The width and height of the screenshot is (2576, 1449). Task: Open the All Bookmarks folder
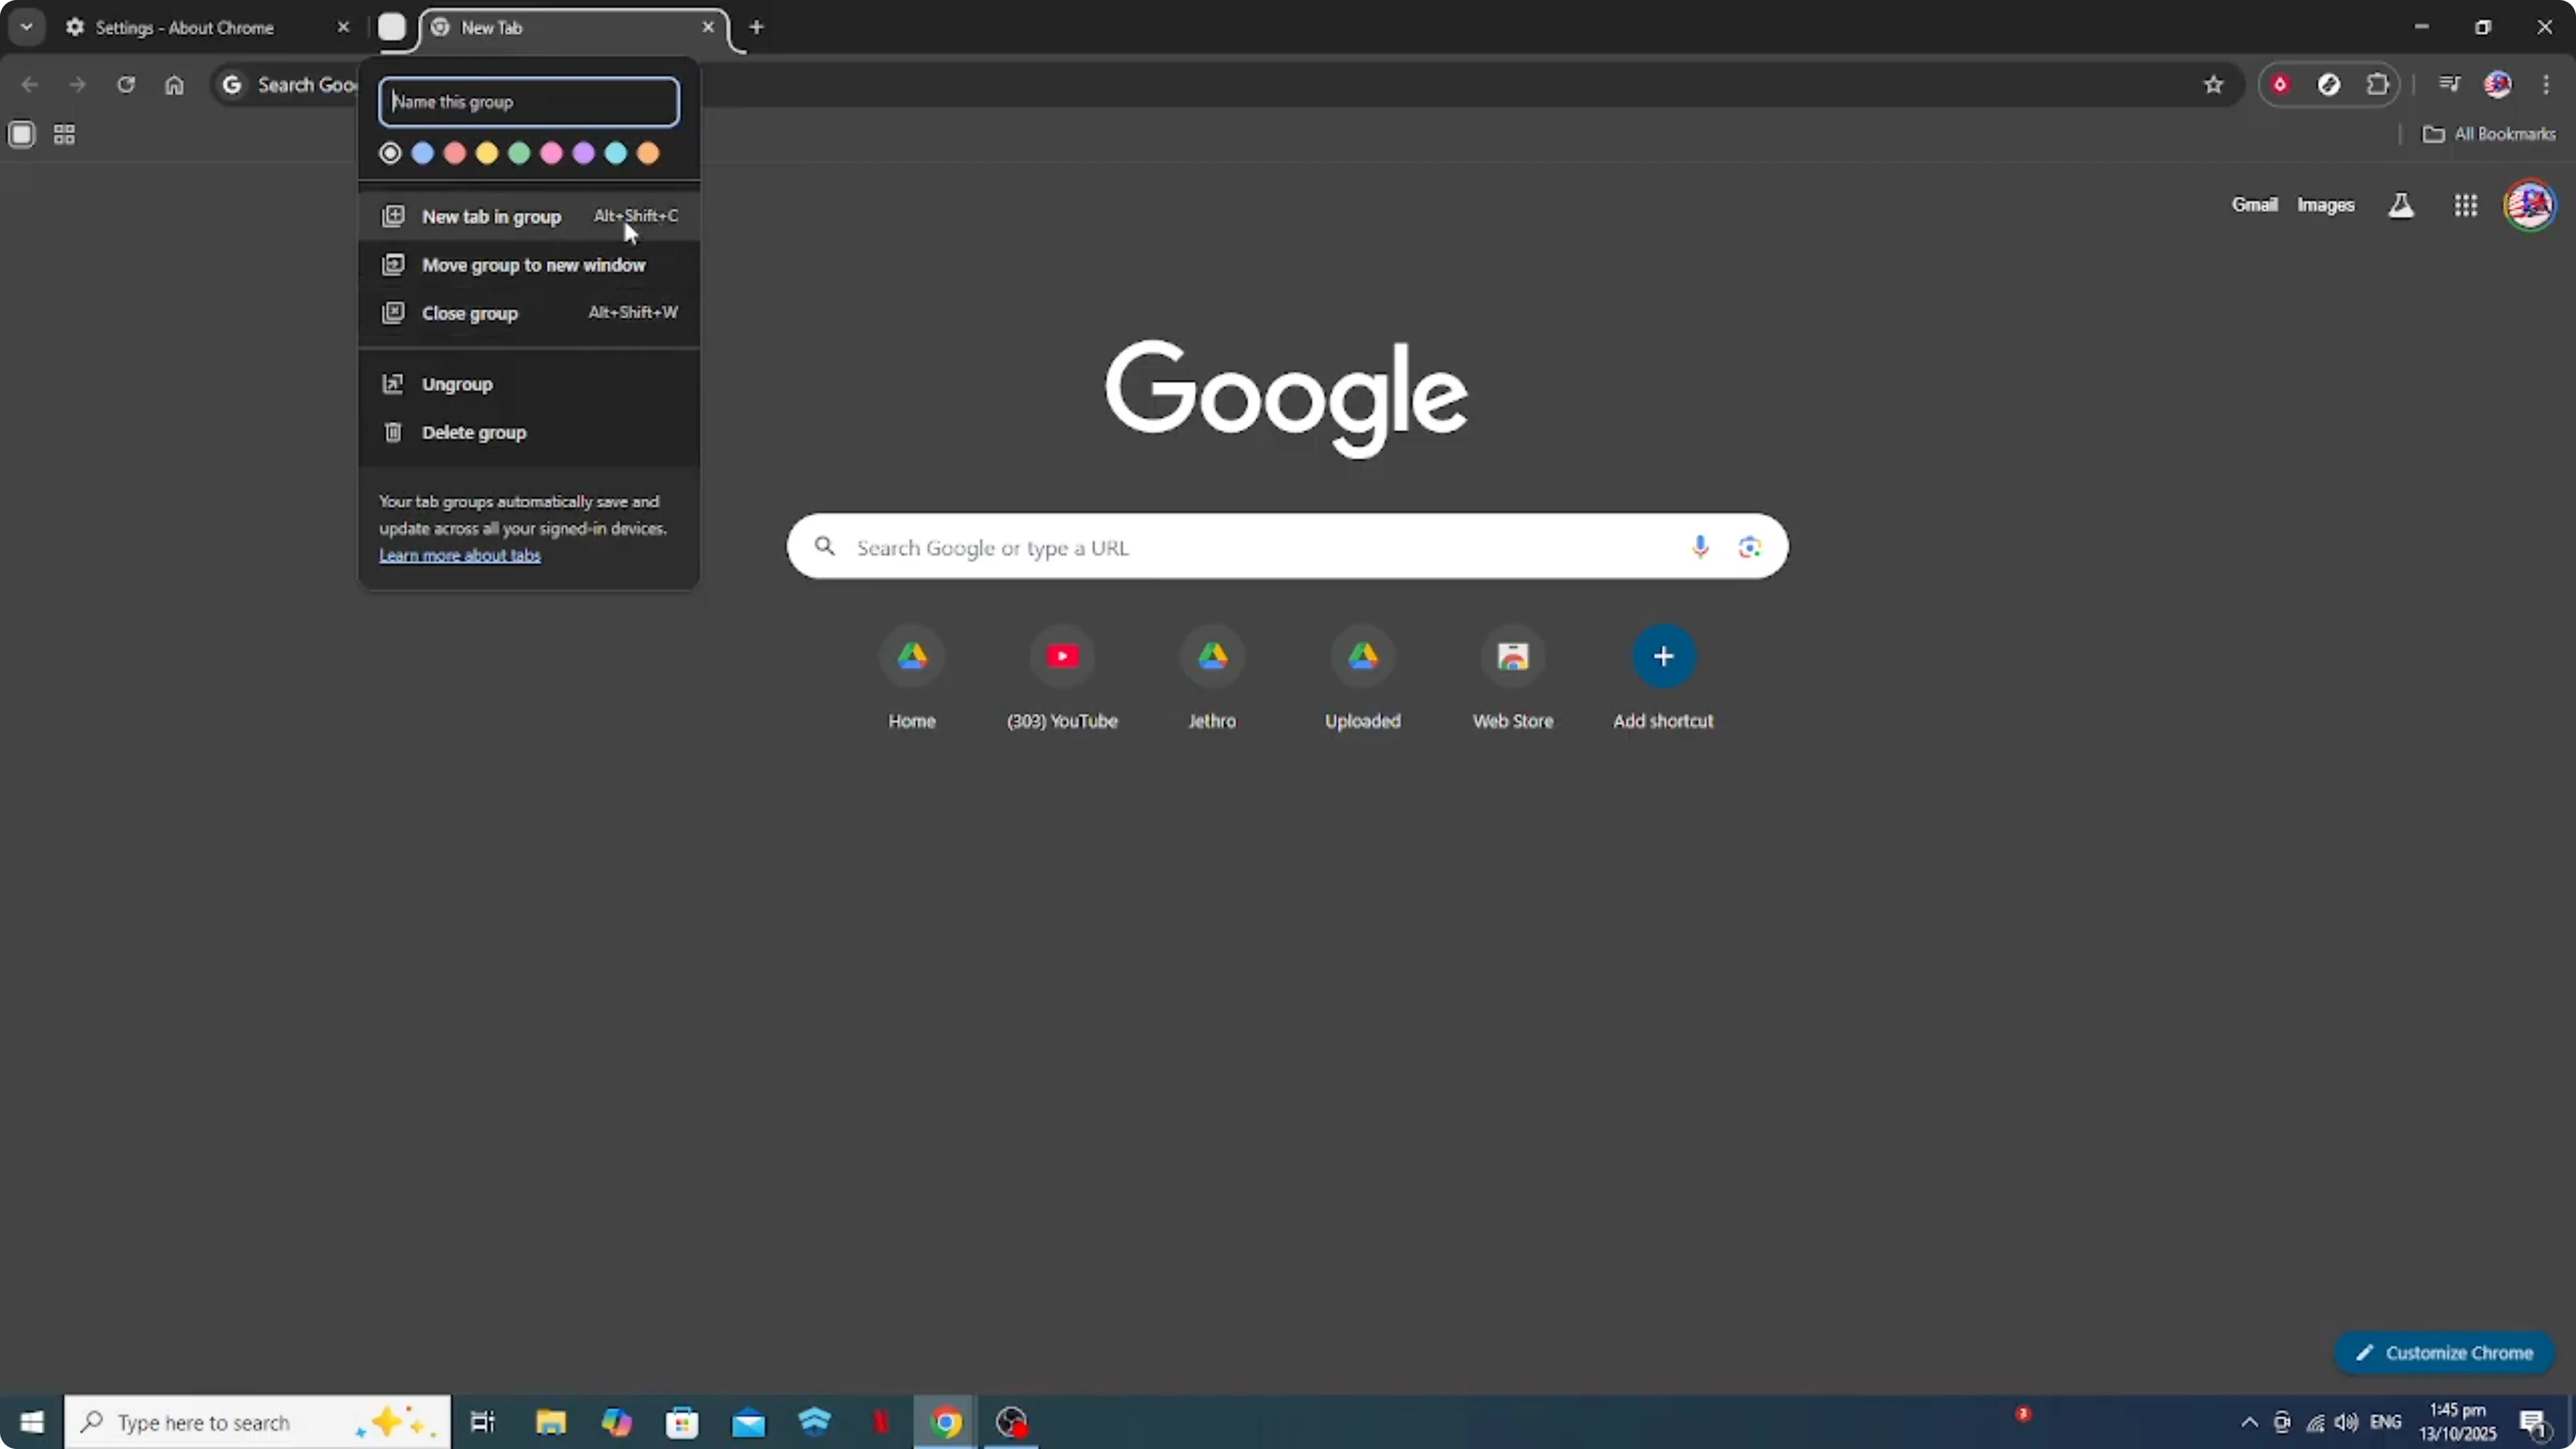coord(2489,134)
